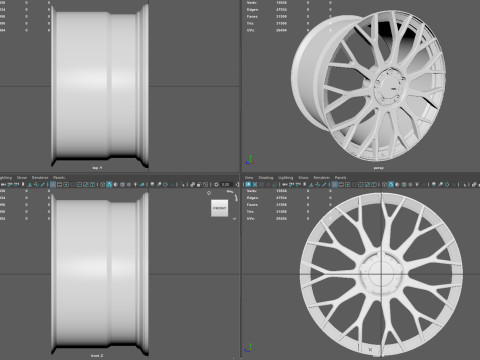
Task: Open the ViewCube dropdown chevron
Action: [234, 219]
